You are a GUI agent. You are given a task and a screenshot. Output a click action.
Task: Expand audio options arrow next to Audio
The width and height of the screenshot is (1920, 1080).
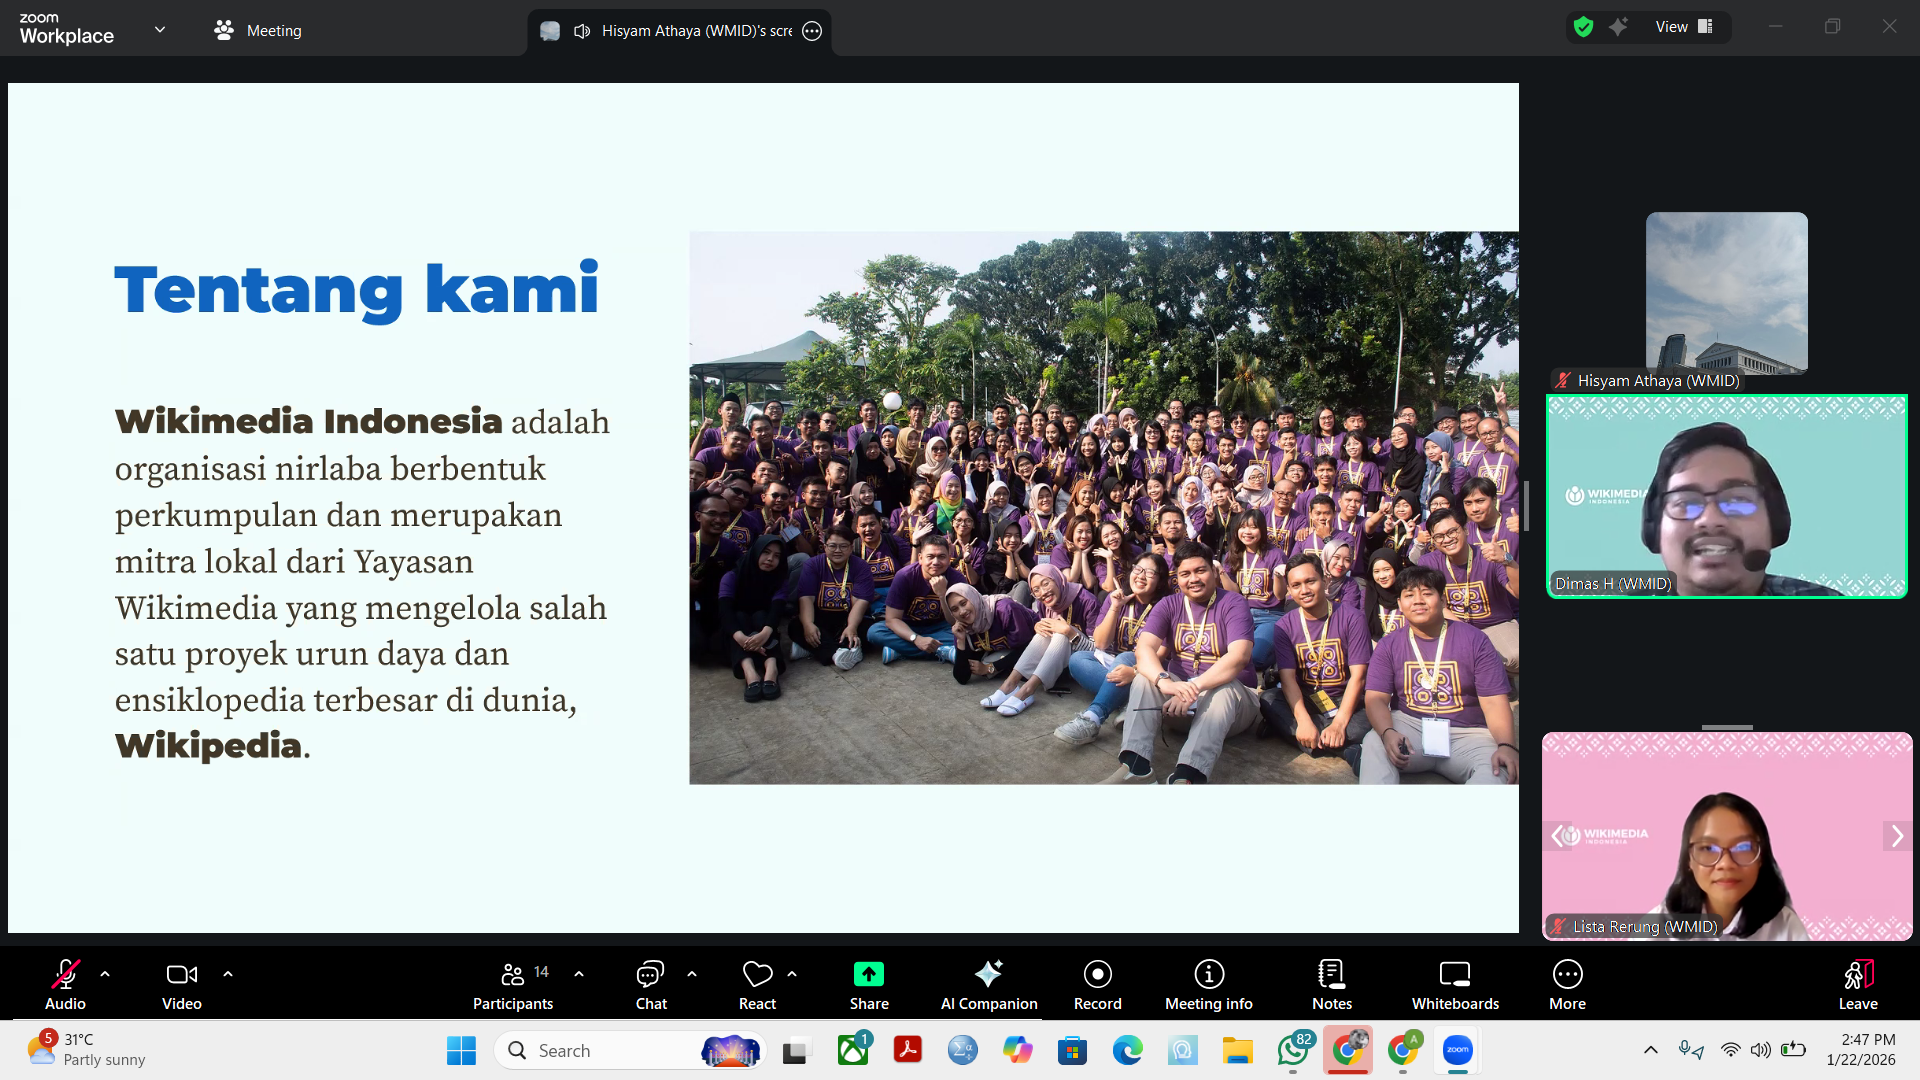coord(105,973)
